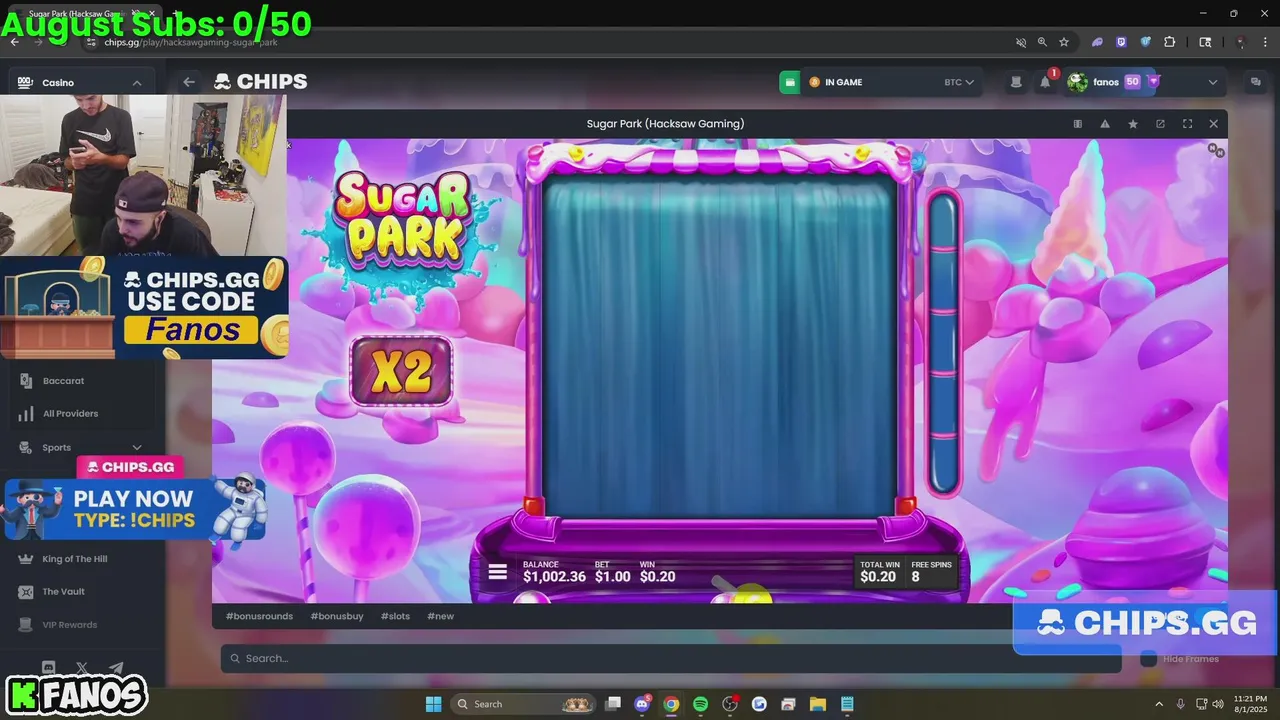Open Task View on taskbar
Image resolution: width=1280 pixels, height=720 pixels.
click(613, 704)
